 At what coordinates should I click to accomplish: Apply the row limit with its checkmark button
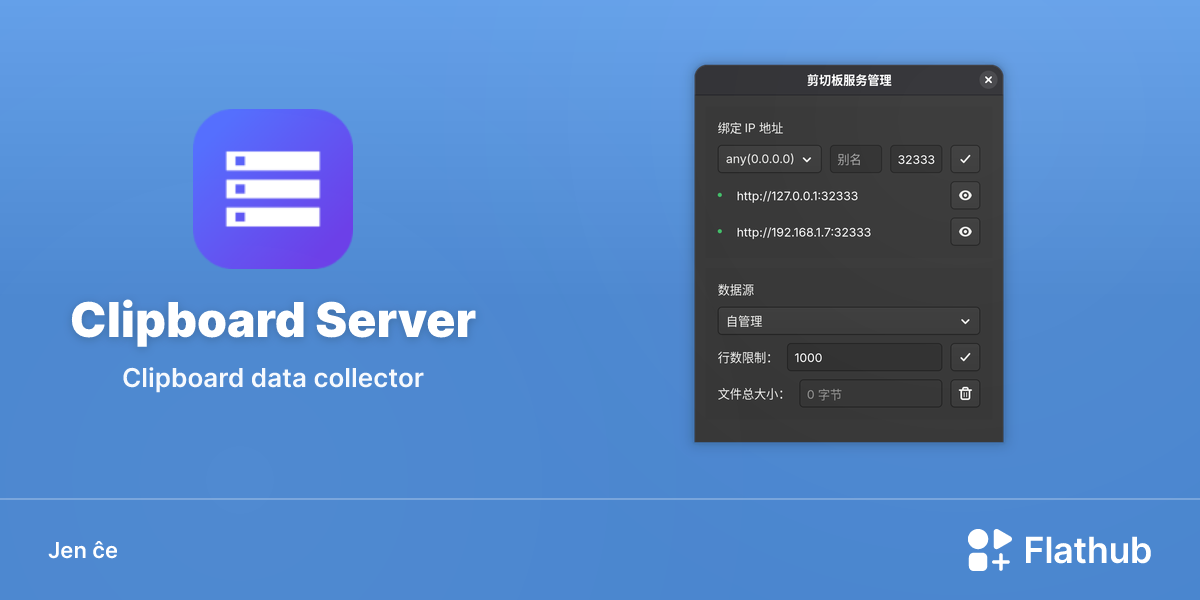[x=965, y=357]
